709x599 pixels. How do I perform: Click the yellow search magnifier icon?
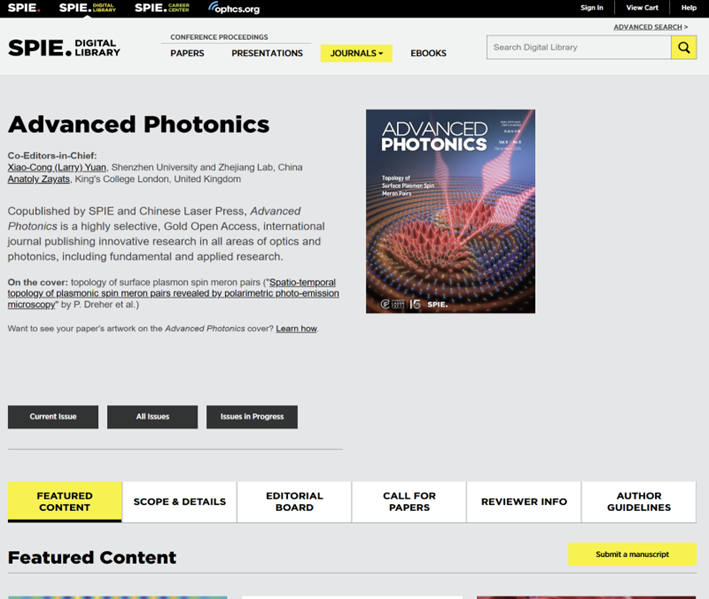(x=684, y=47)
